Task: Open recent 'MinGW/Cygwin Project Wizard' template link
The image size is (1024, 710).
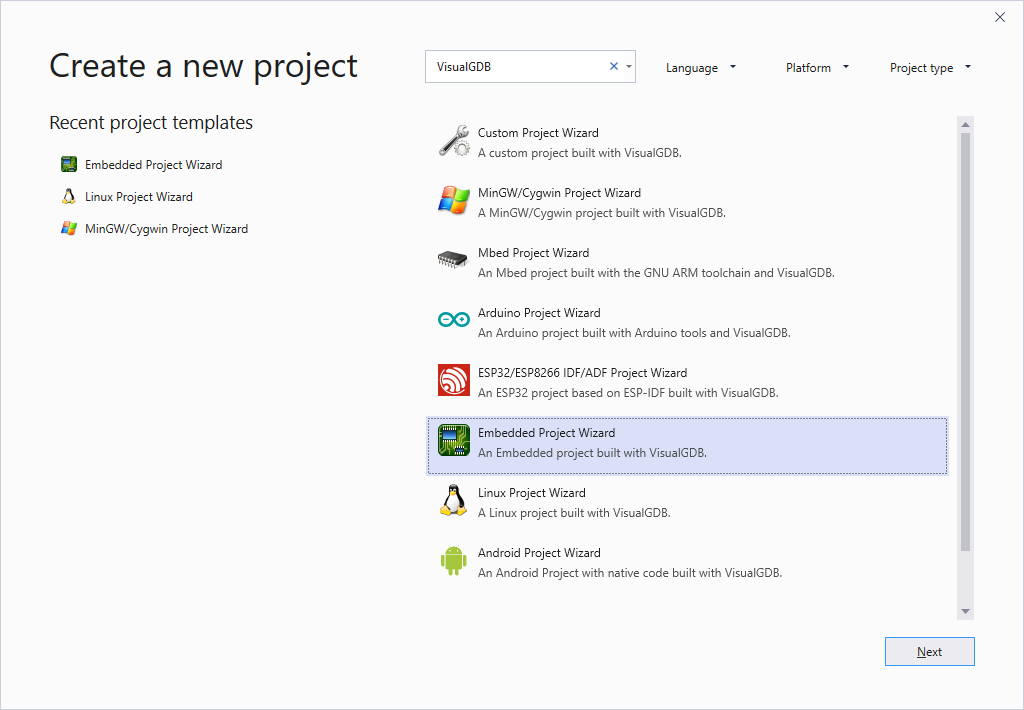Action: 167,229
